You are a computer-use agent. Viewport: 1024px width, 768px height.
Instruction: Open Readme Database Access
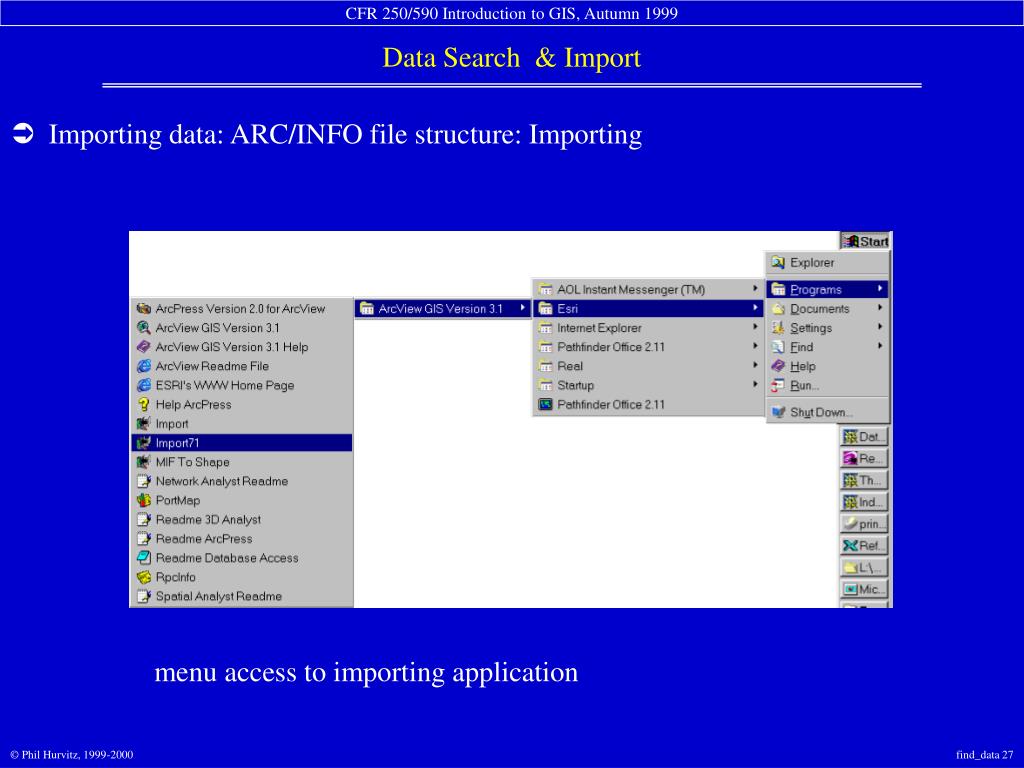(242, 558)
